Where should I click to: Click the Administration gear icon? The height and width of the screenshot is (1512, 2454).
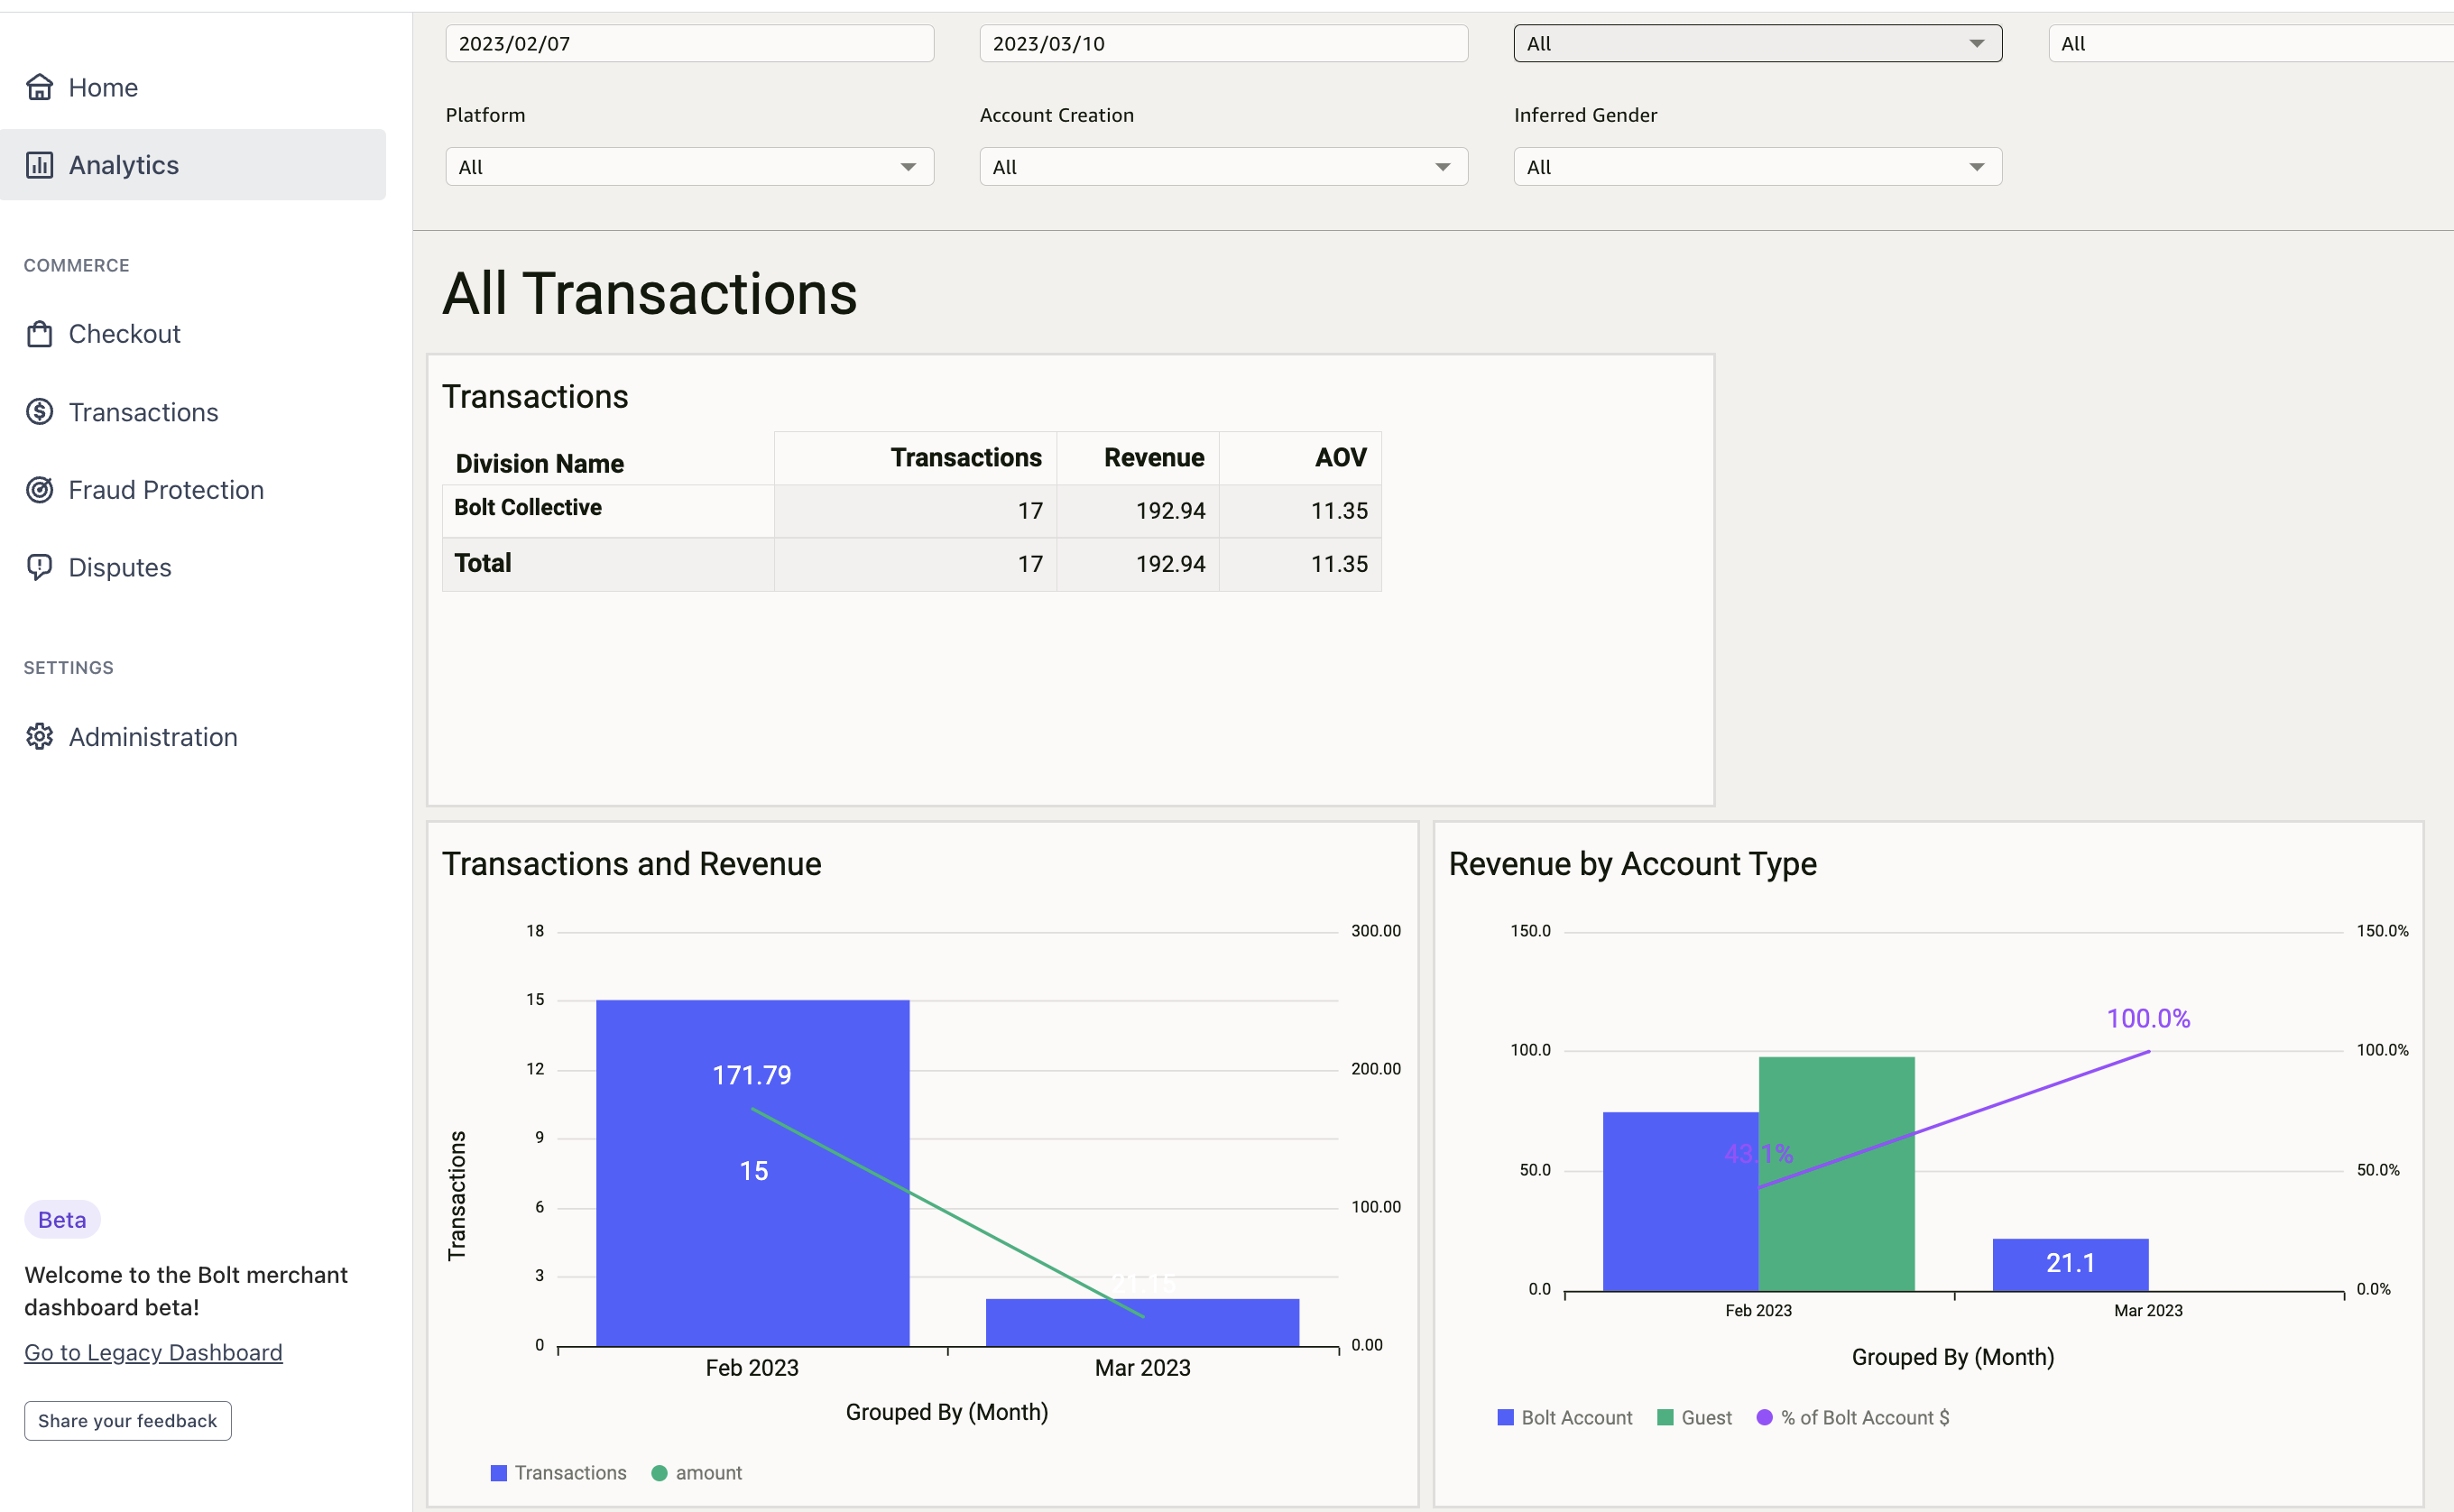point(39,737)
